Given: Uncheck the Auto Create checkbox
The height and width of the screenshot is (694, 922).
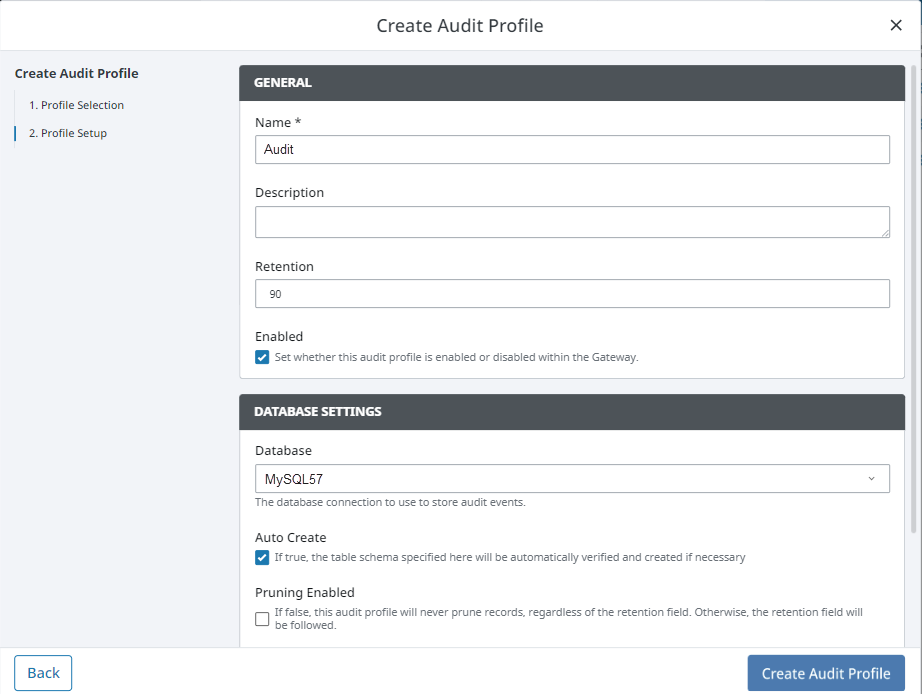Looking at the screenshot, I should (x=262, y=558).
